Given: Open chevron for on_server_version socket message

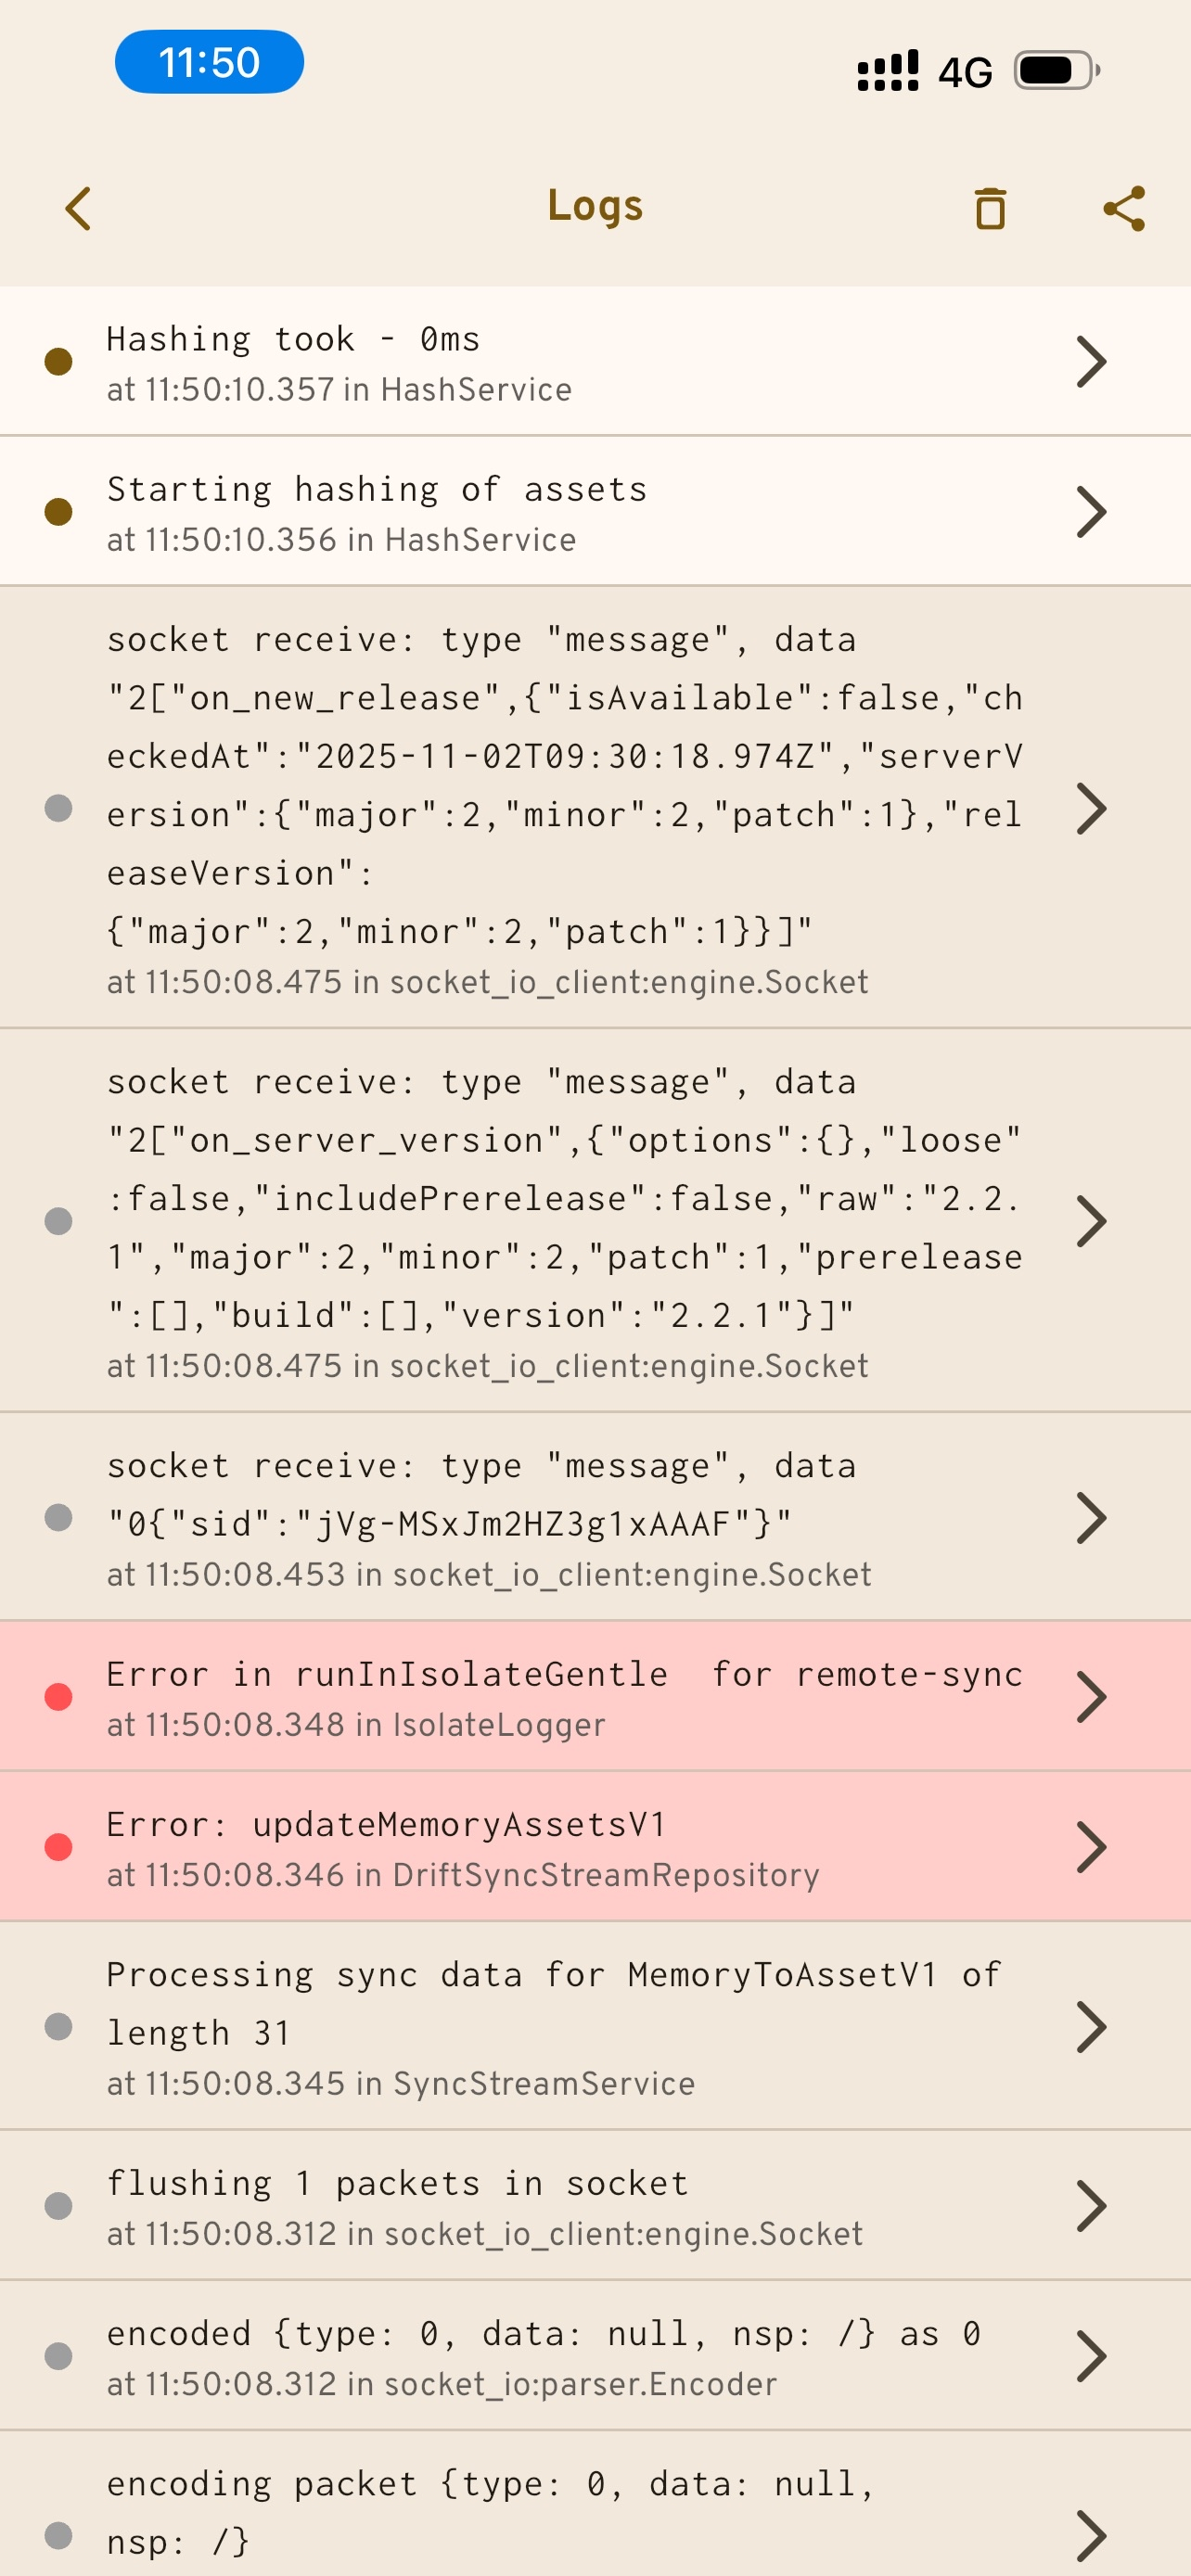Looking at the screenshot, I should click(1091, 1220).
